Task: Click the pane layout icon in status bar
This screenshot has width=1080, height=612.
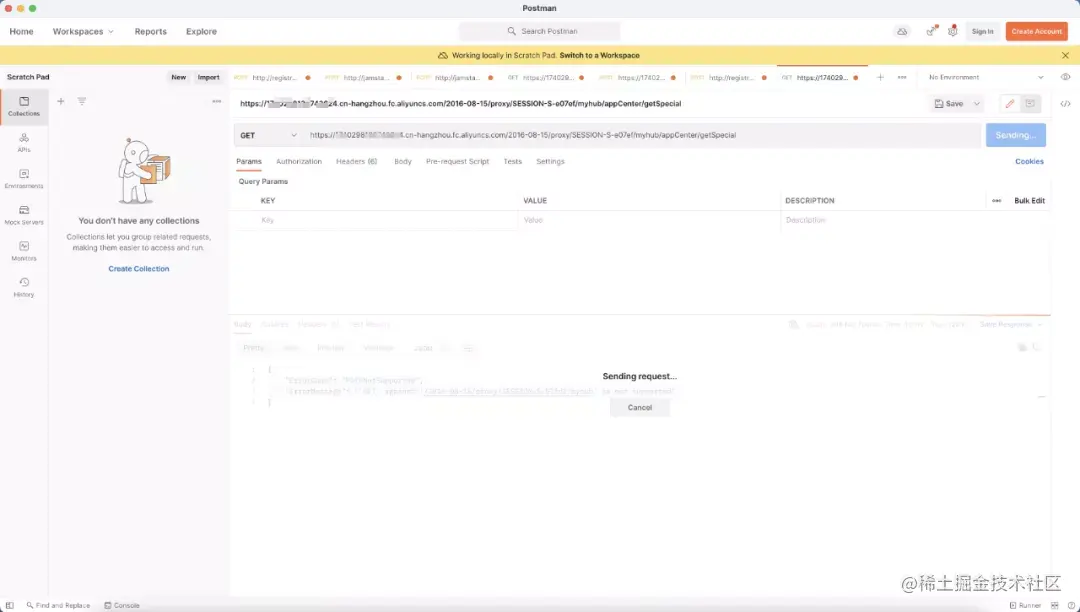Action: [1055, 606]
